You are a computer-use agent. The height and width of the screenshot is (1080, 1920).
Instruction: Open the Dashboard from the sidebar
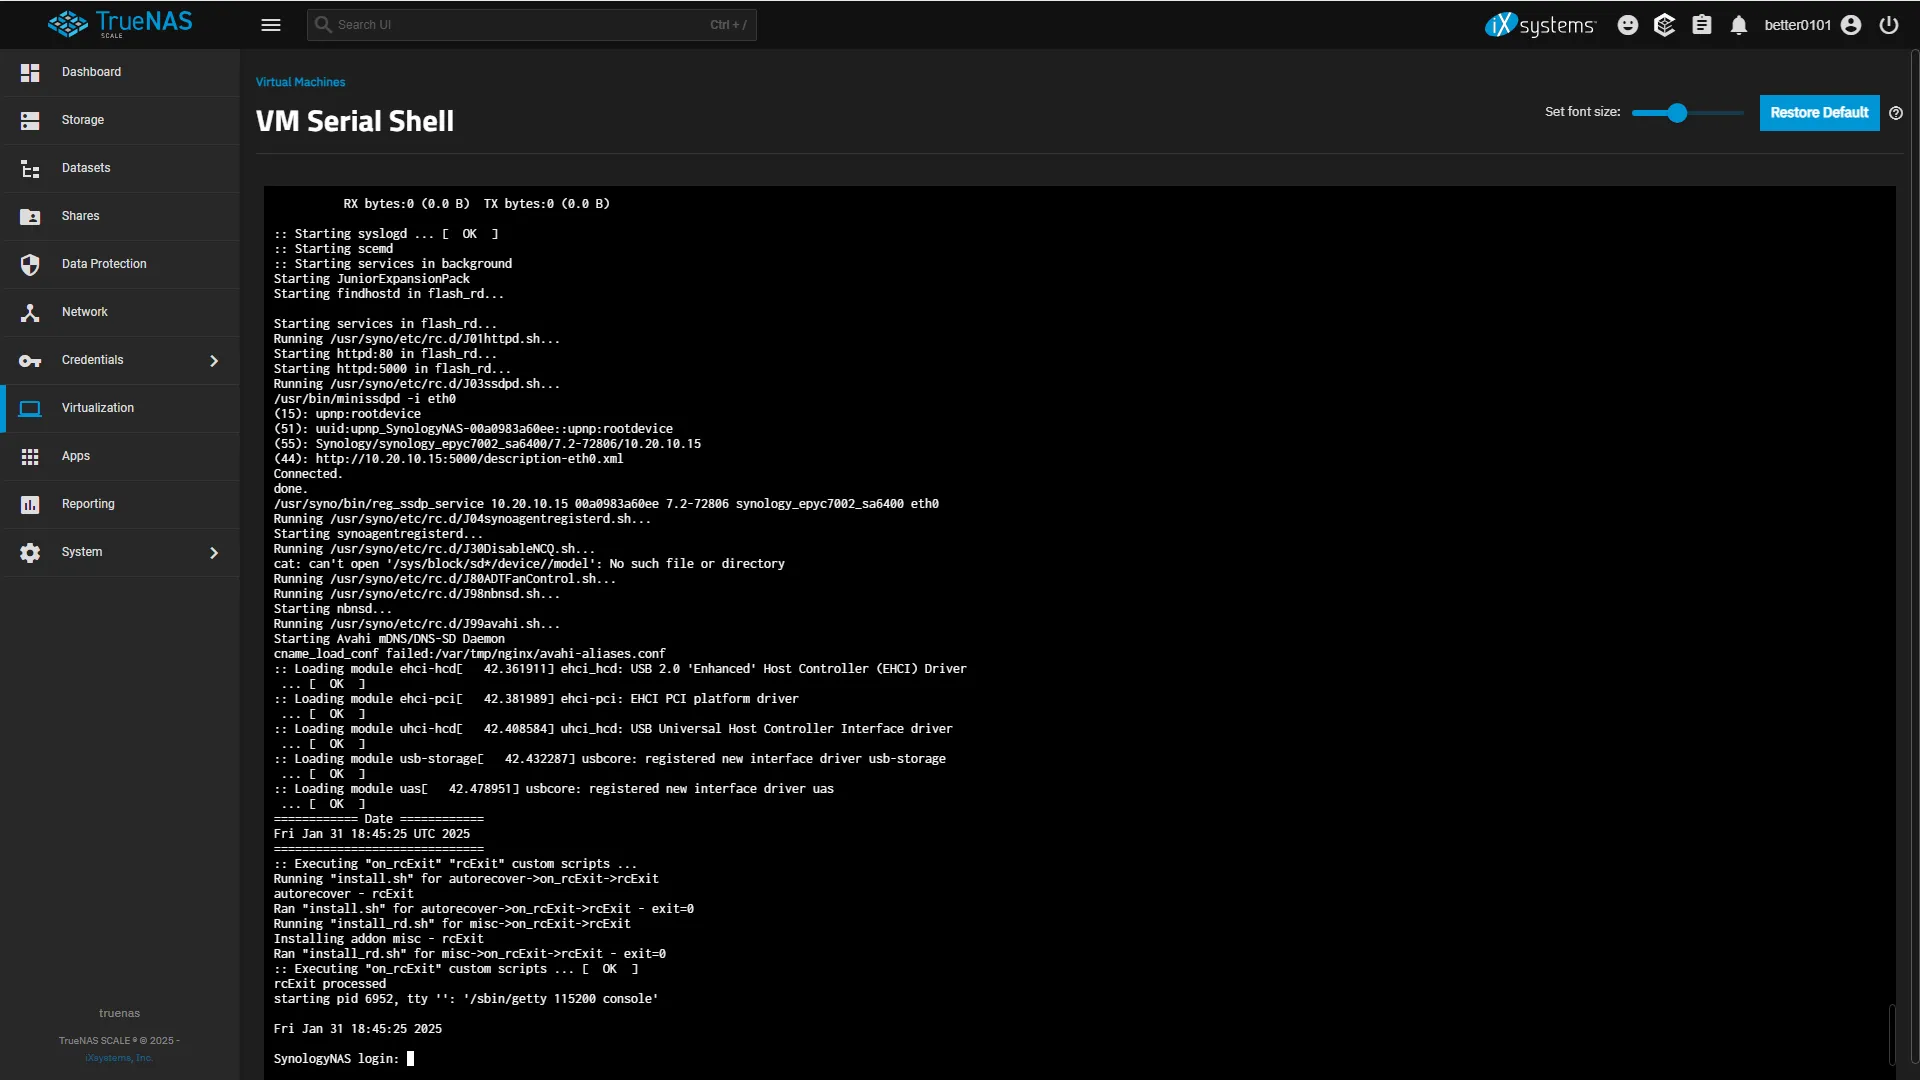coord(90,72)
